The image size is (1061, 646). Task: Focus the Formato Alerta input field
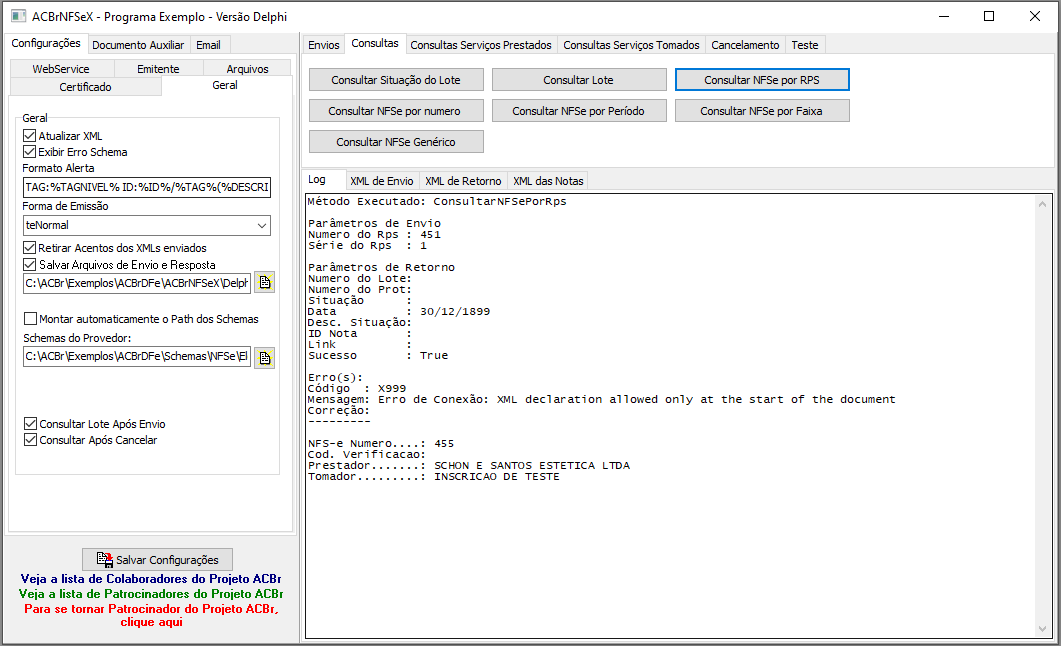pos(147,187)
